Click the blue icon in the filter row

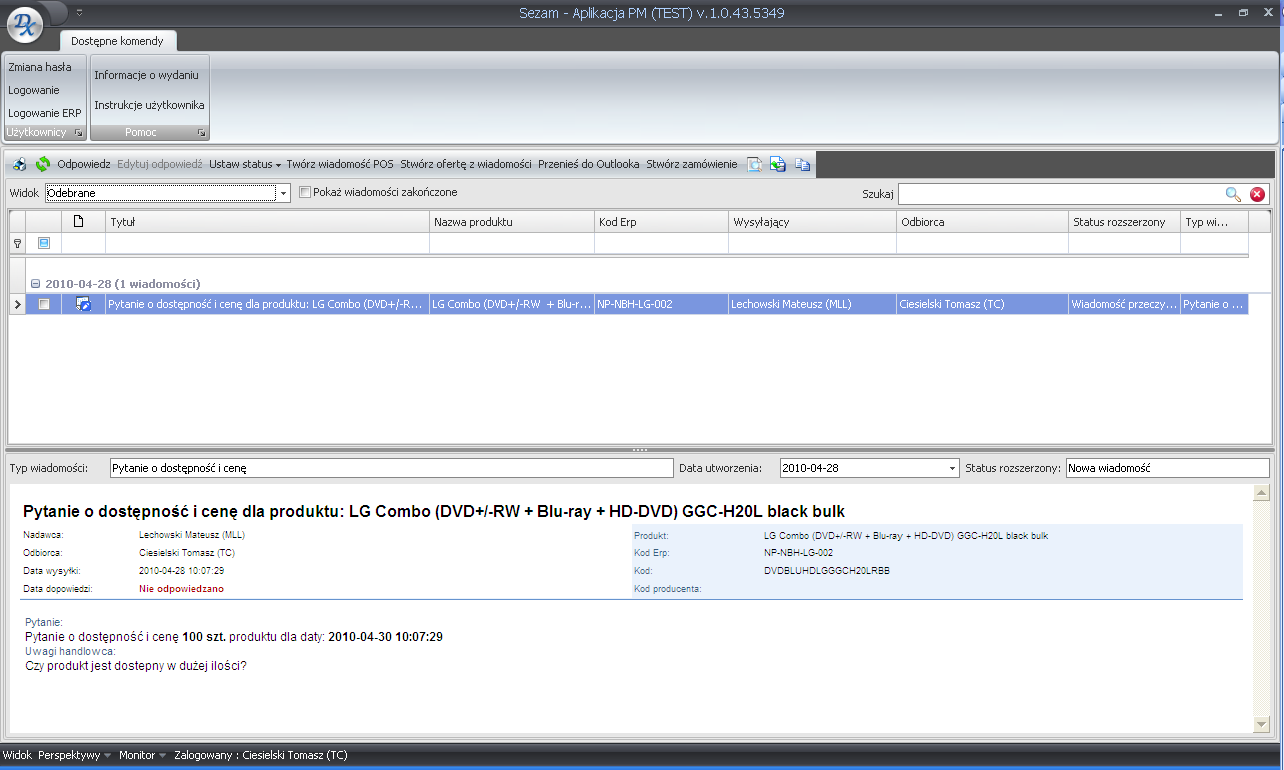pyautogui.click(x=44, y=243)
